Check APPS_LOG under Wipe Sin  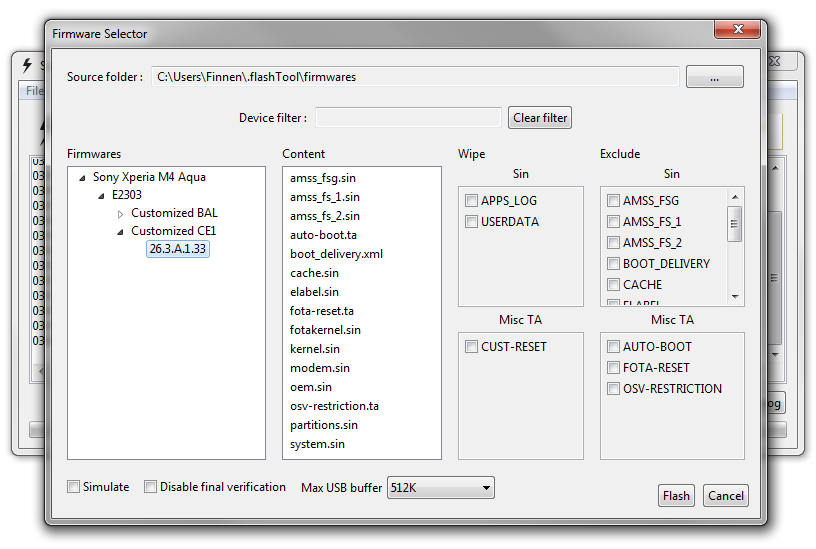[x=471, y=200]
